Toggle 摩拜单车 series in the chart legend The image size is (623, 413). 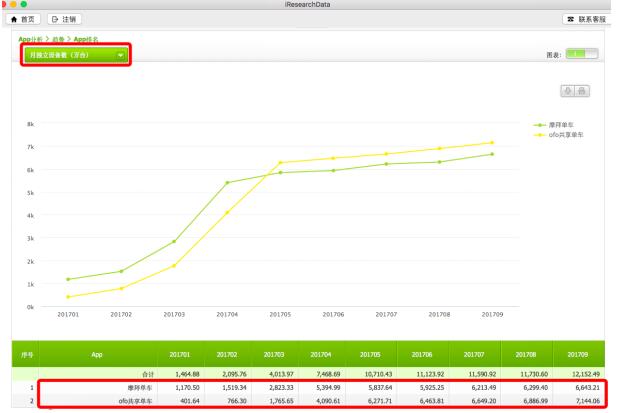pyautogui.click(x=561, y=125)
